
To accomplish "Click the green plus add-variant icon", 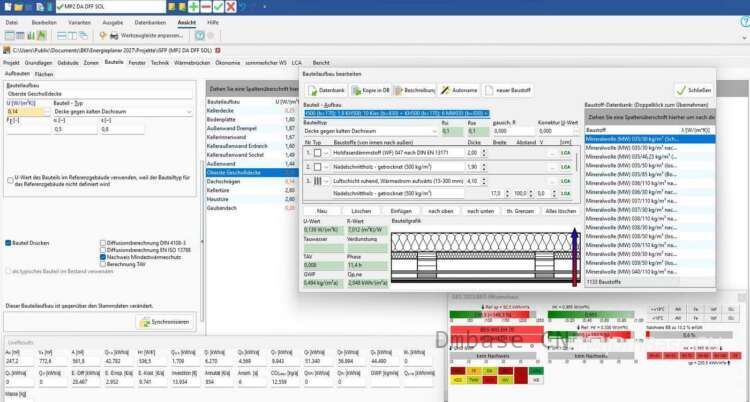I will pyautogui.click(x=193, y=7).
